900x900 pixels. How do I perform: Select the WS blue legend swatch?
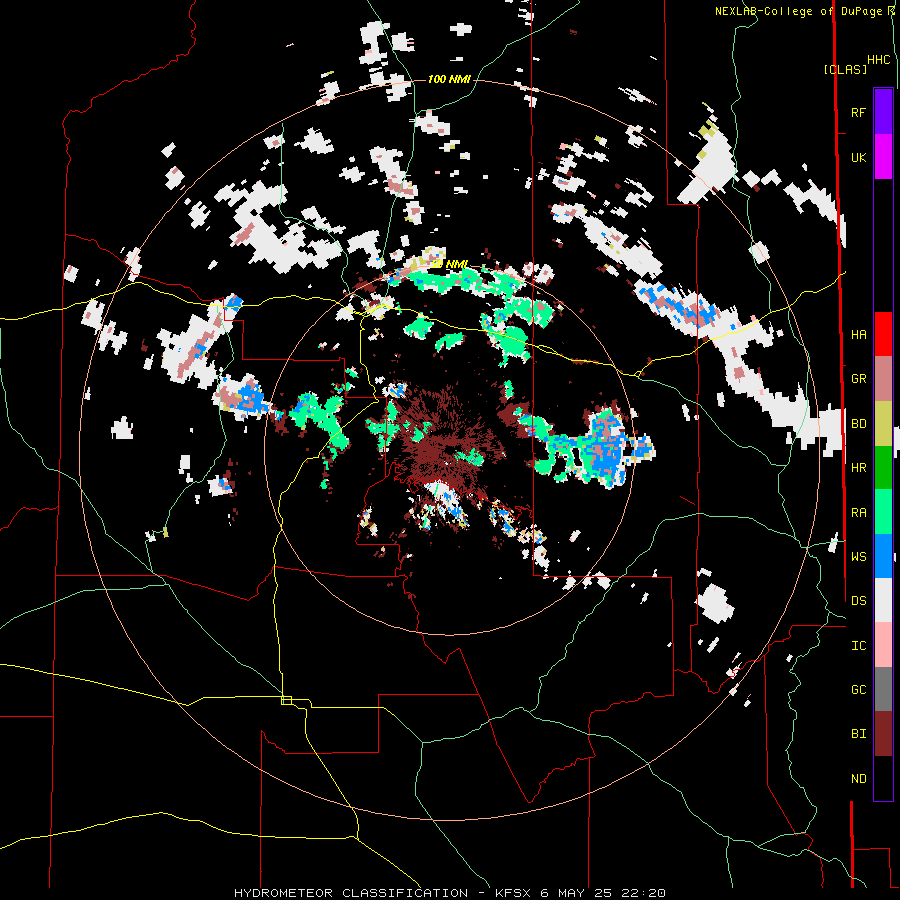point(883,556)
